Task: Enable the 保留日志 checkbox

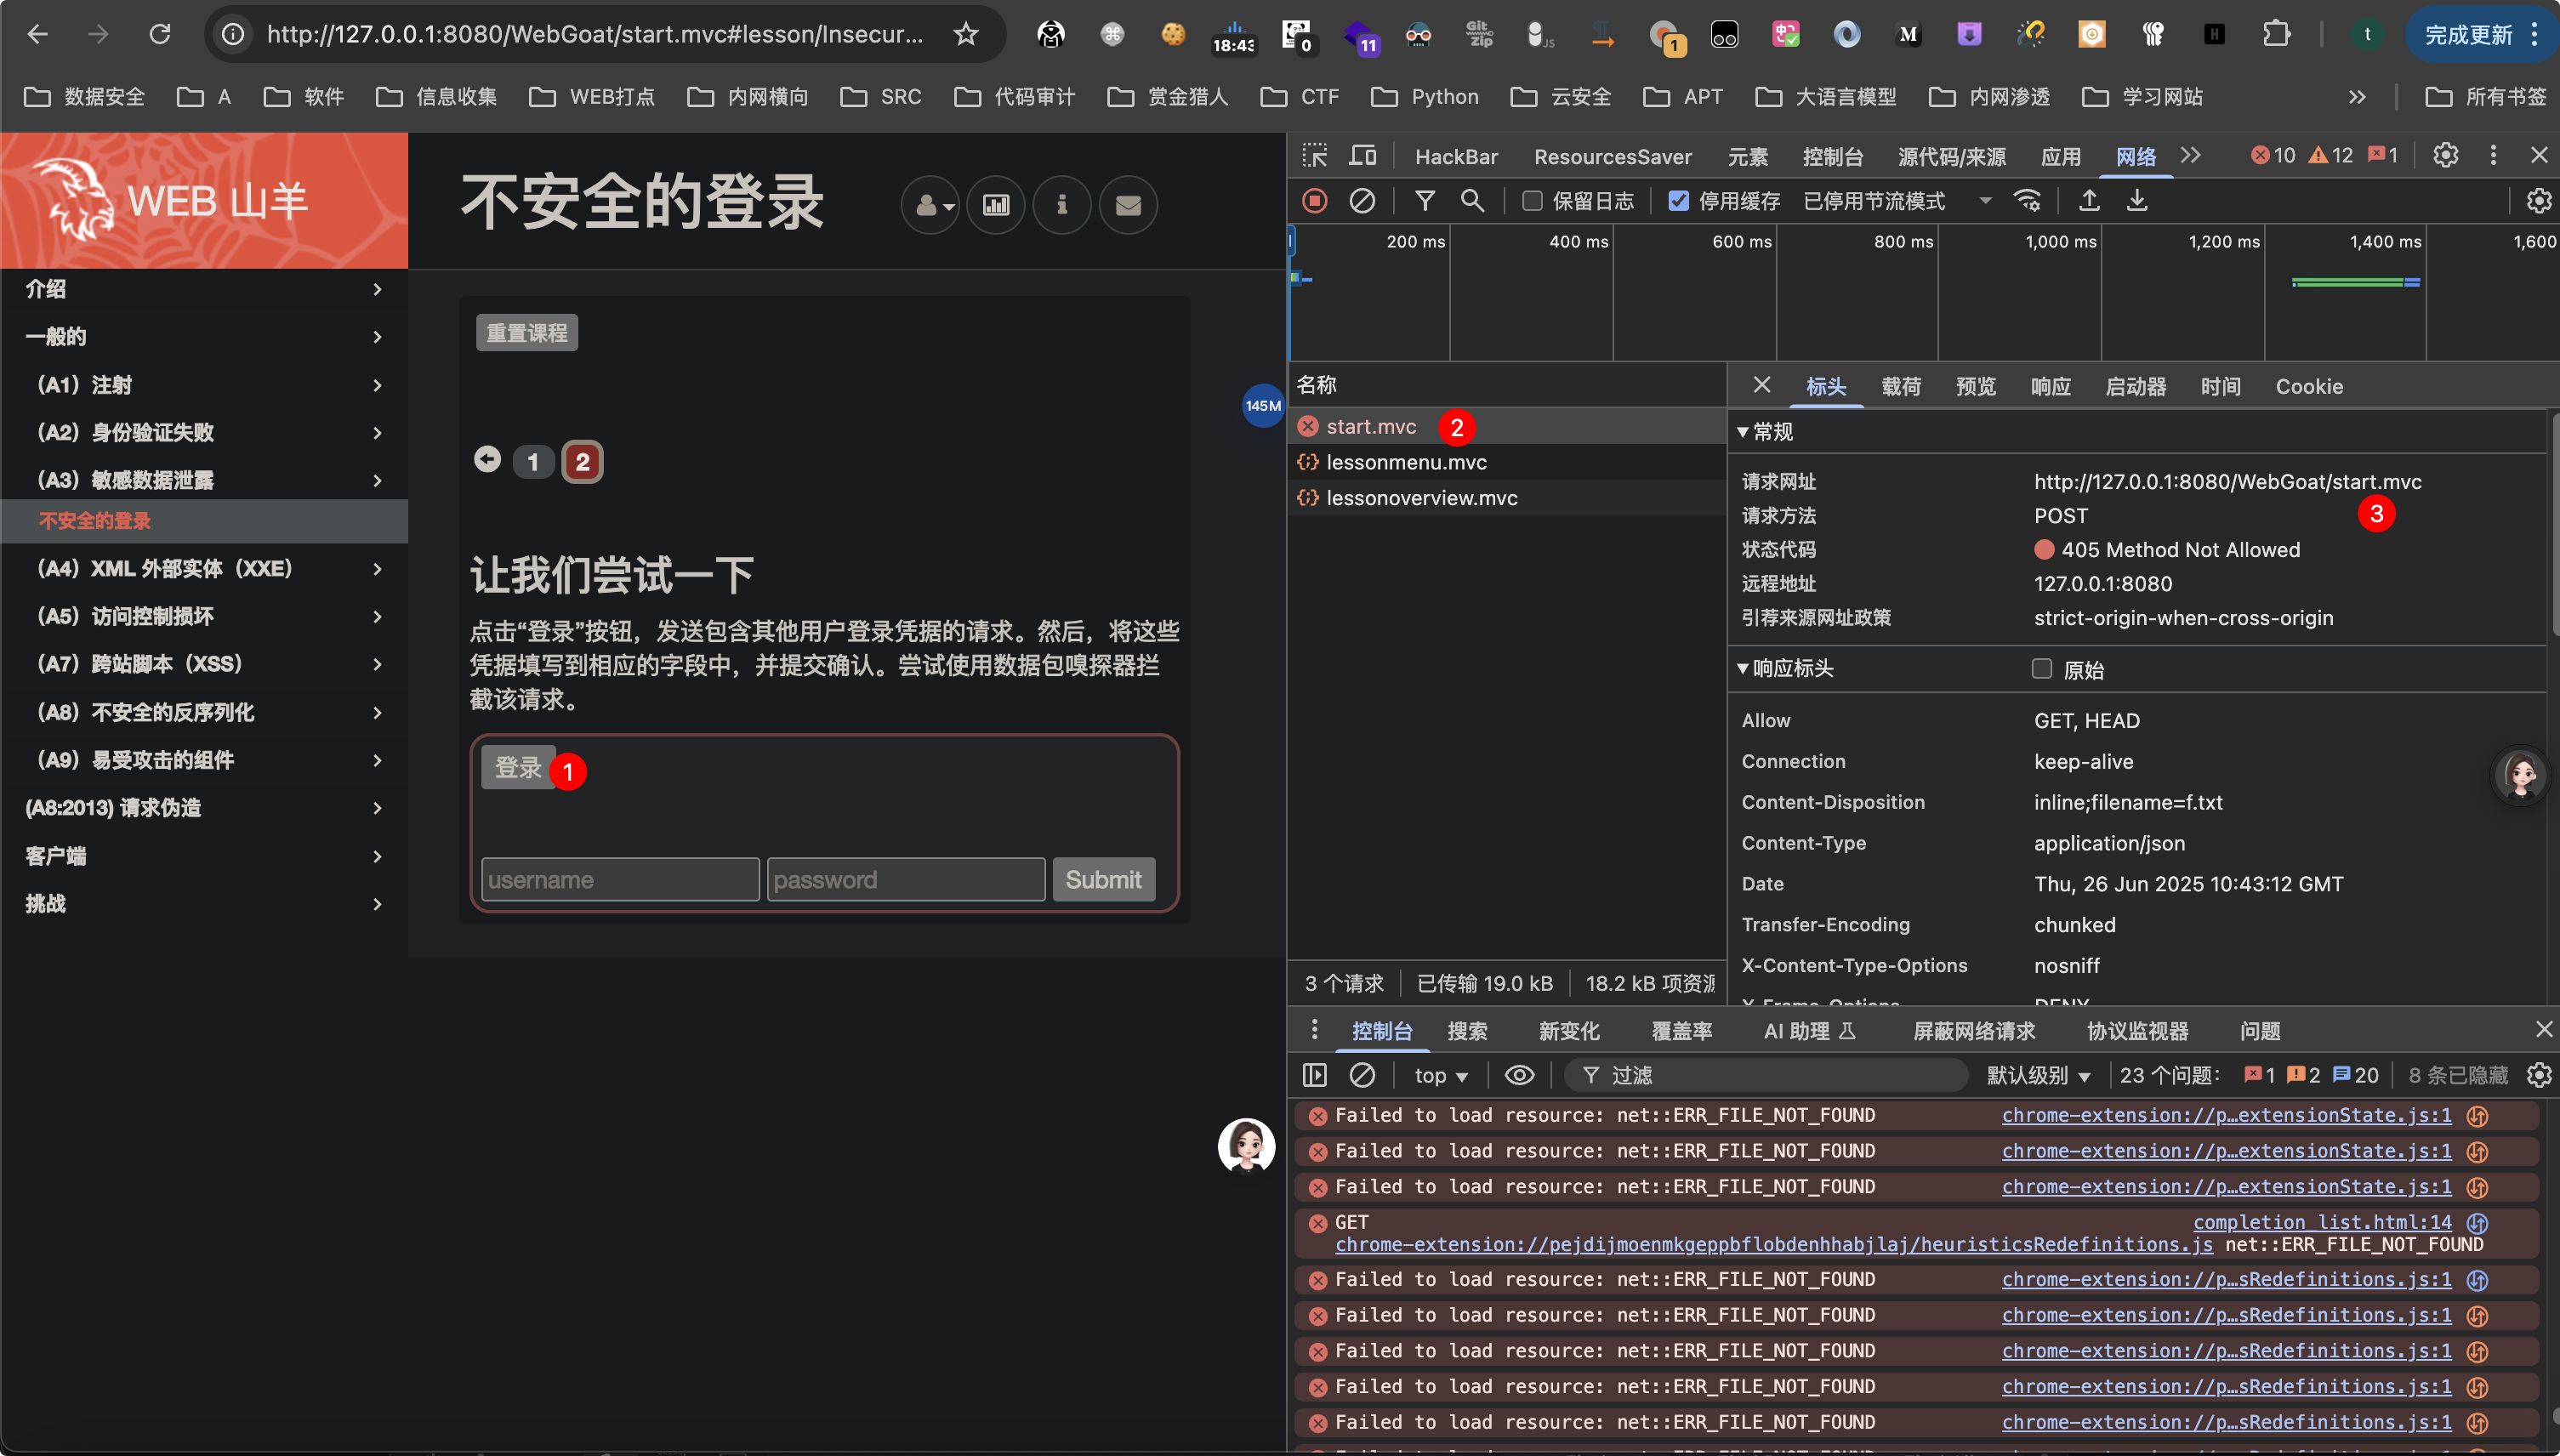Action: pos(1532,201)
